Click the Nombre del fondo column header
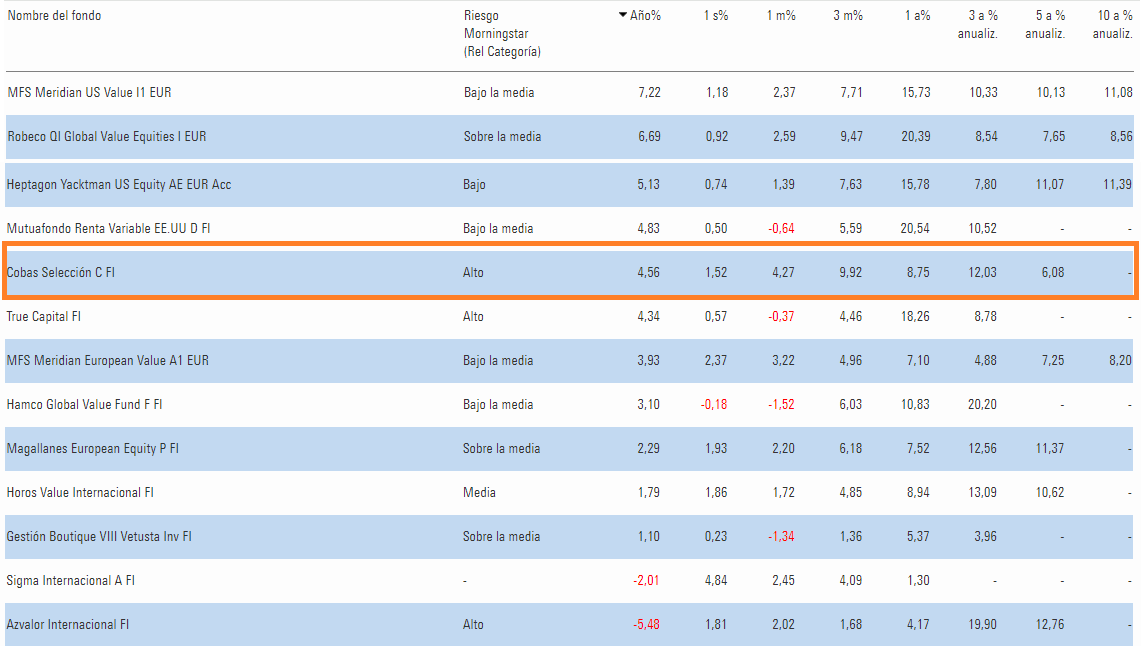This screenshot has height=646, width=1141. (54, 16)
